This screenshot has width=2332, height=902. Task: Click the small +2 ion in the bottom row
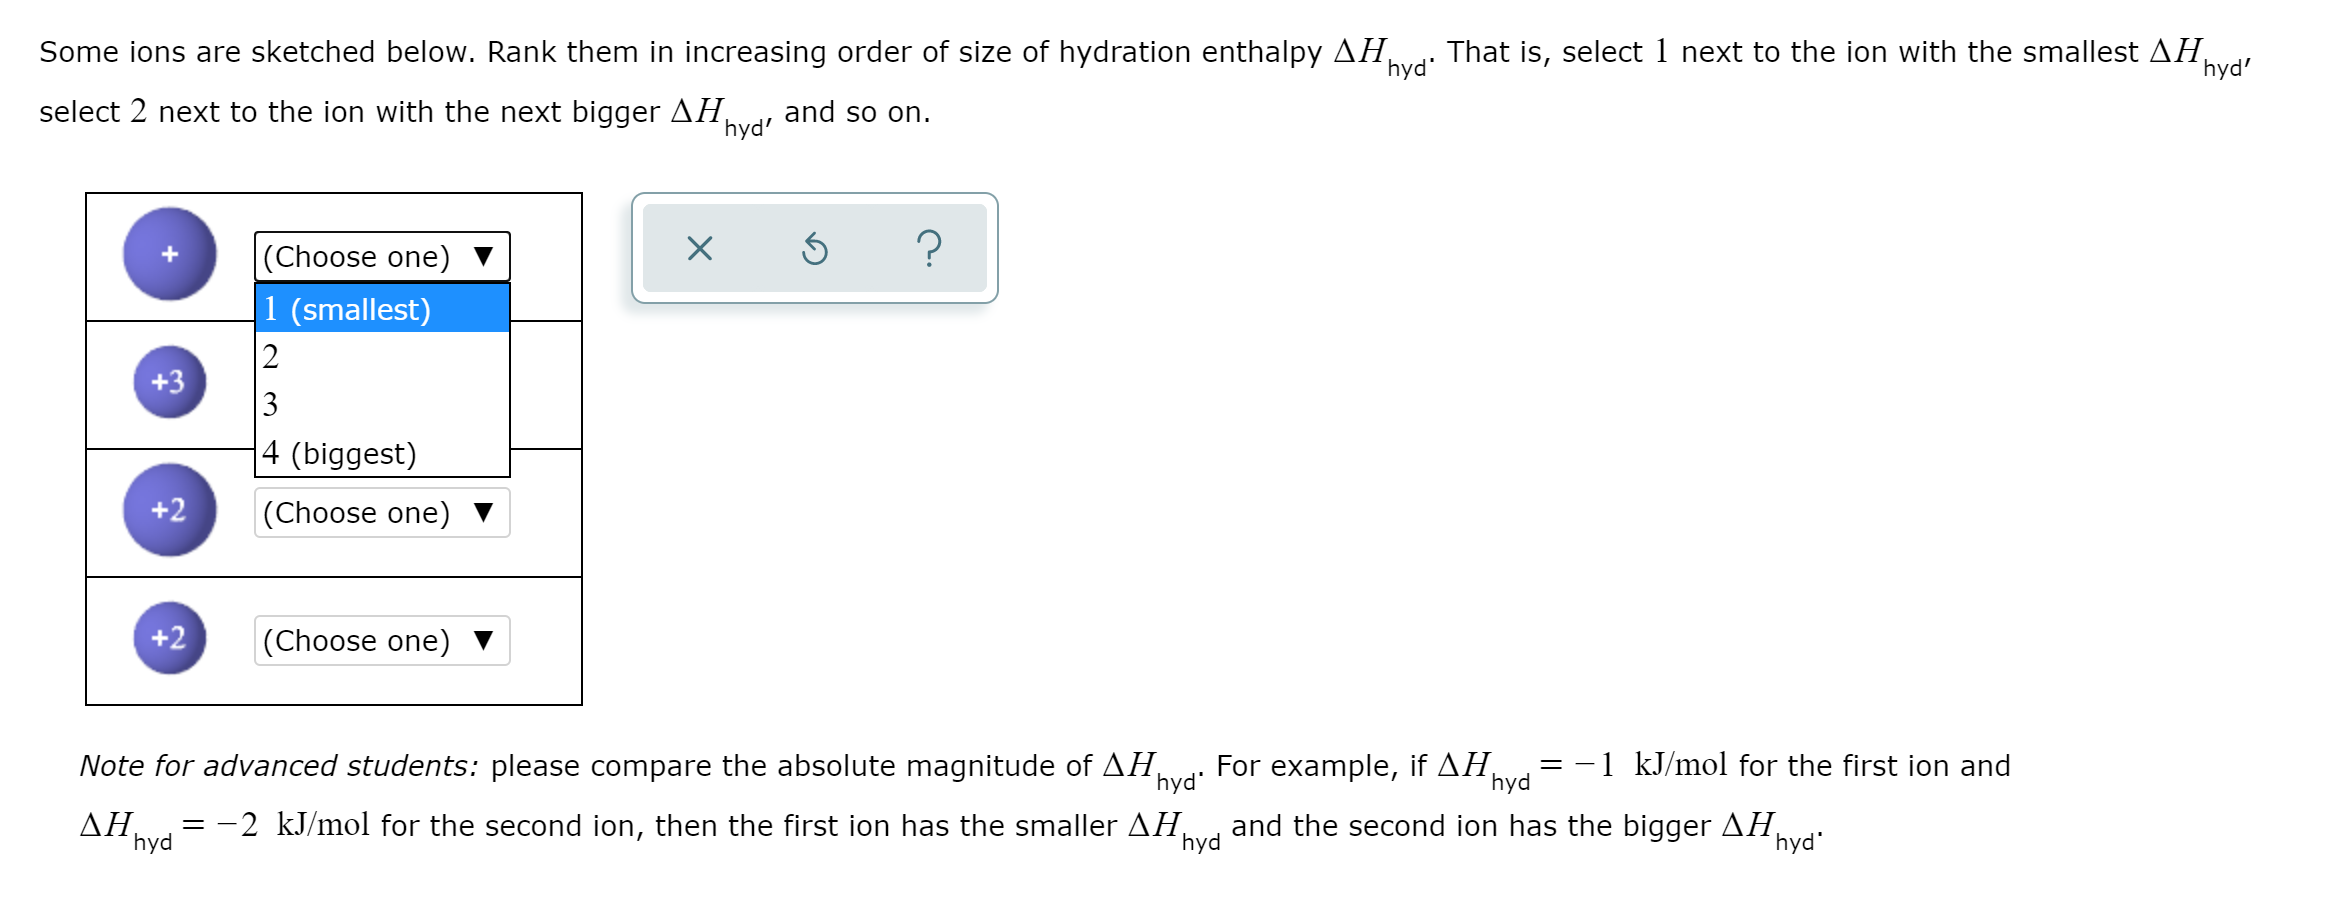point(170,638)
